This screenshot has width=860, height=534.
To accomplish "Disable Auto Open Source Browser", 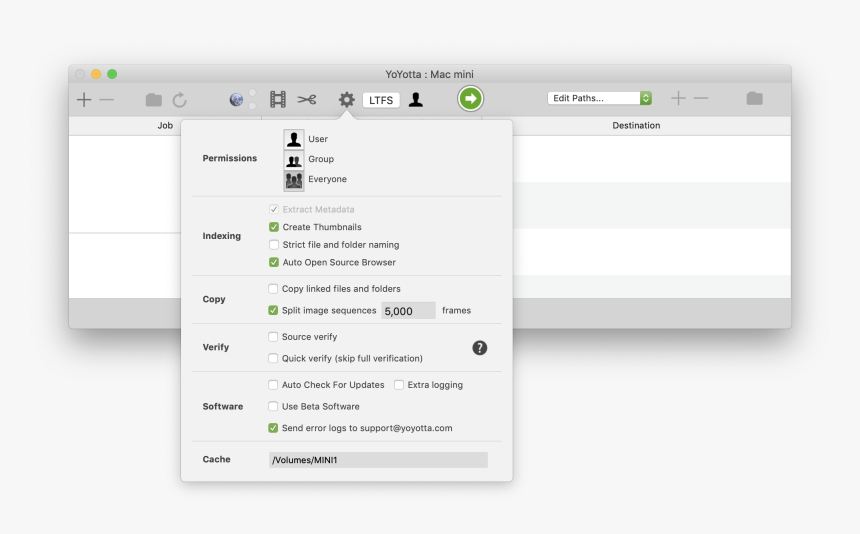I will click(x=274, y=263).
